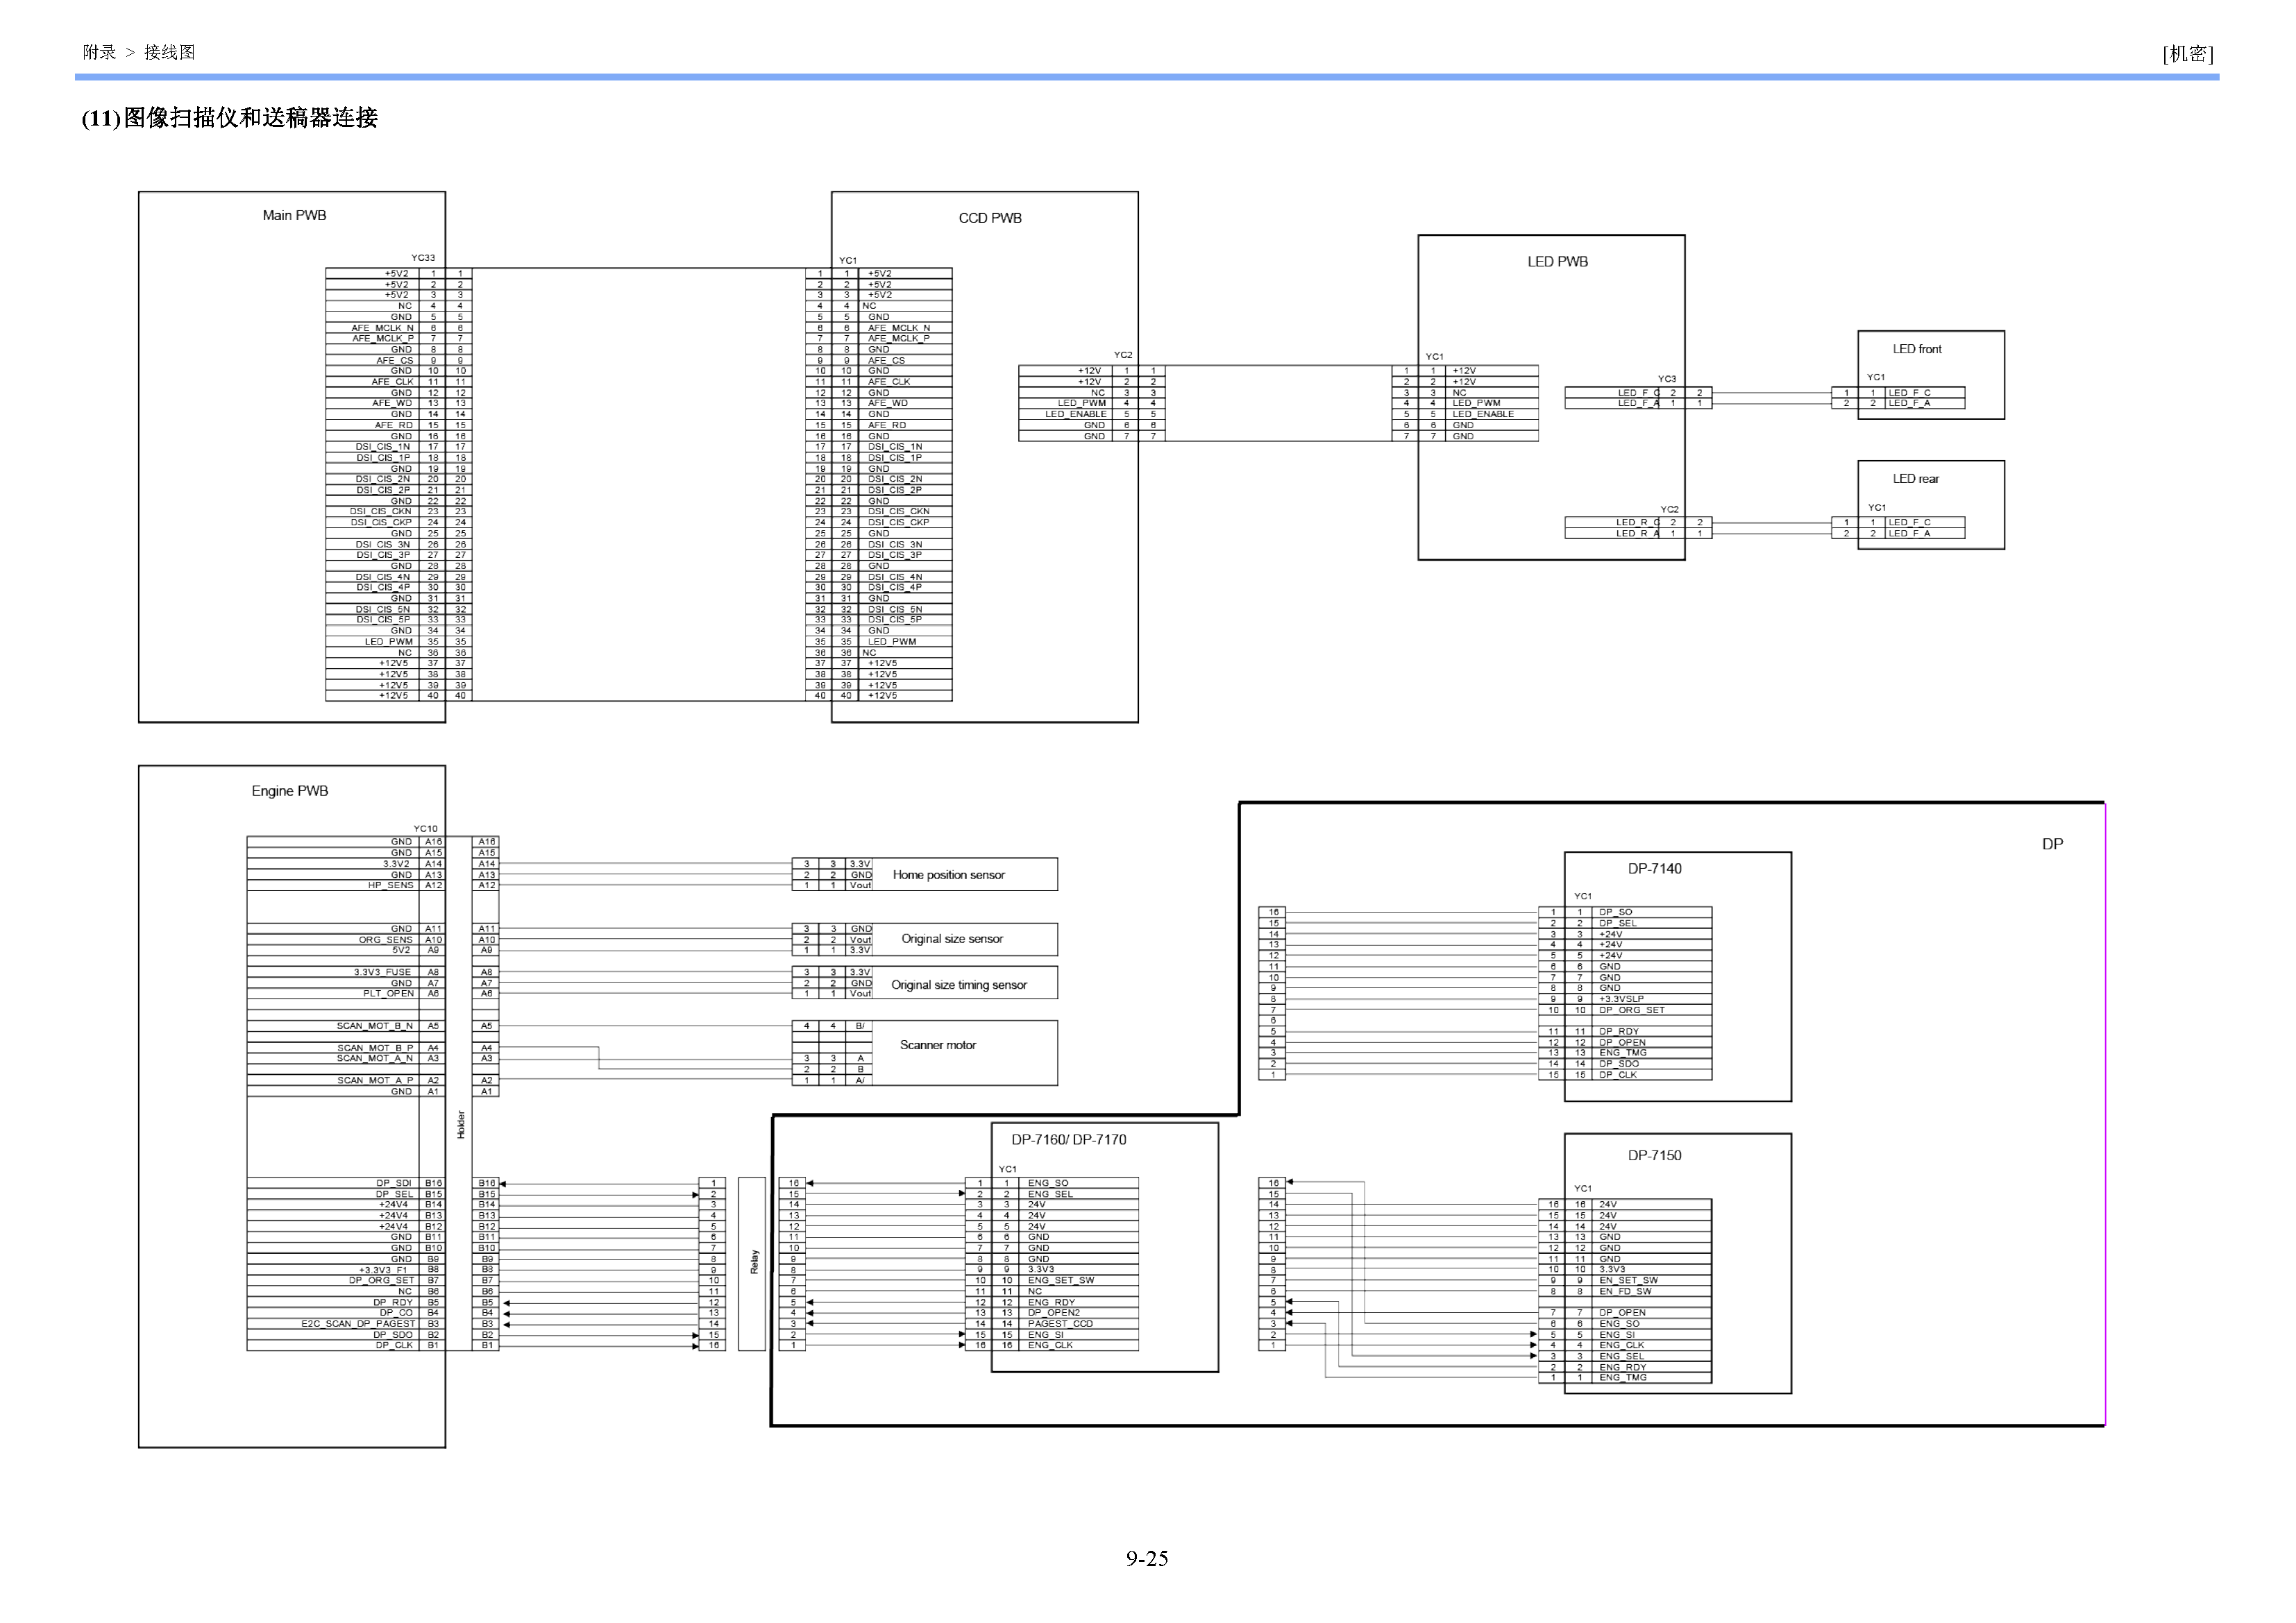Image resolution: width=2296 pixels, height=1623 pixels.
Task: Click DSI_CIS_CKN signal in Main PWB
Action: click(380, 511)
